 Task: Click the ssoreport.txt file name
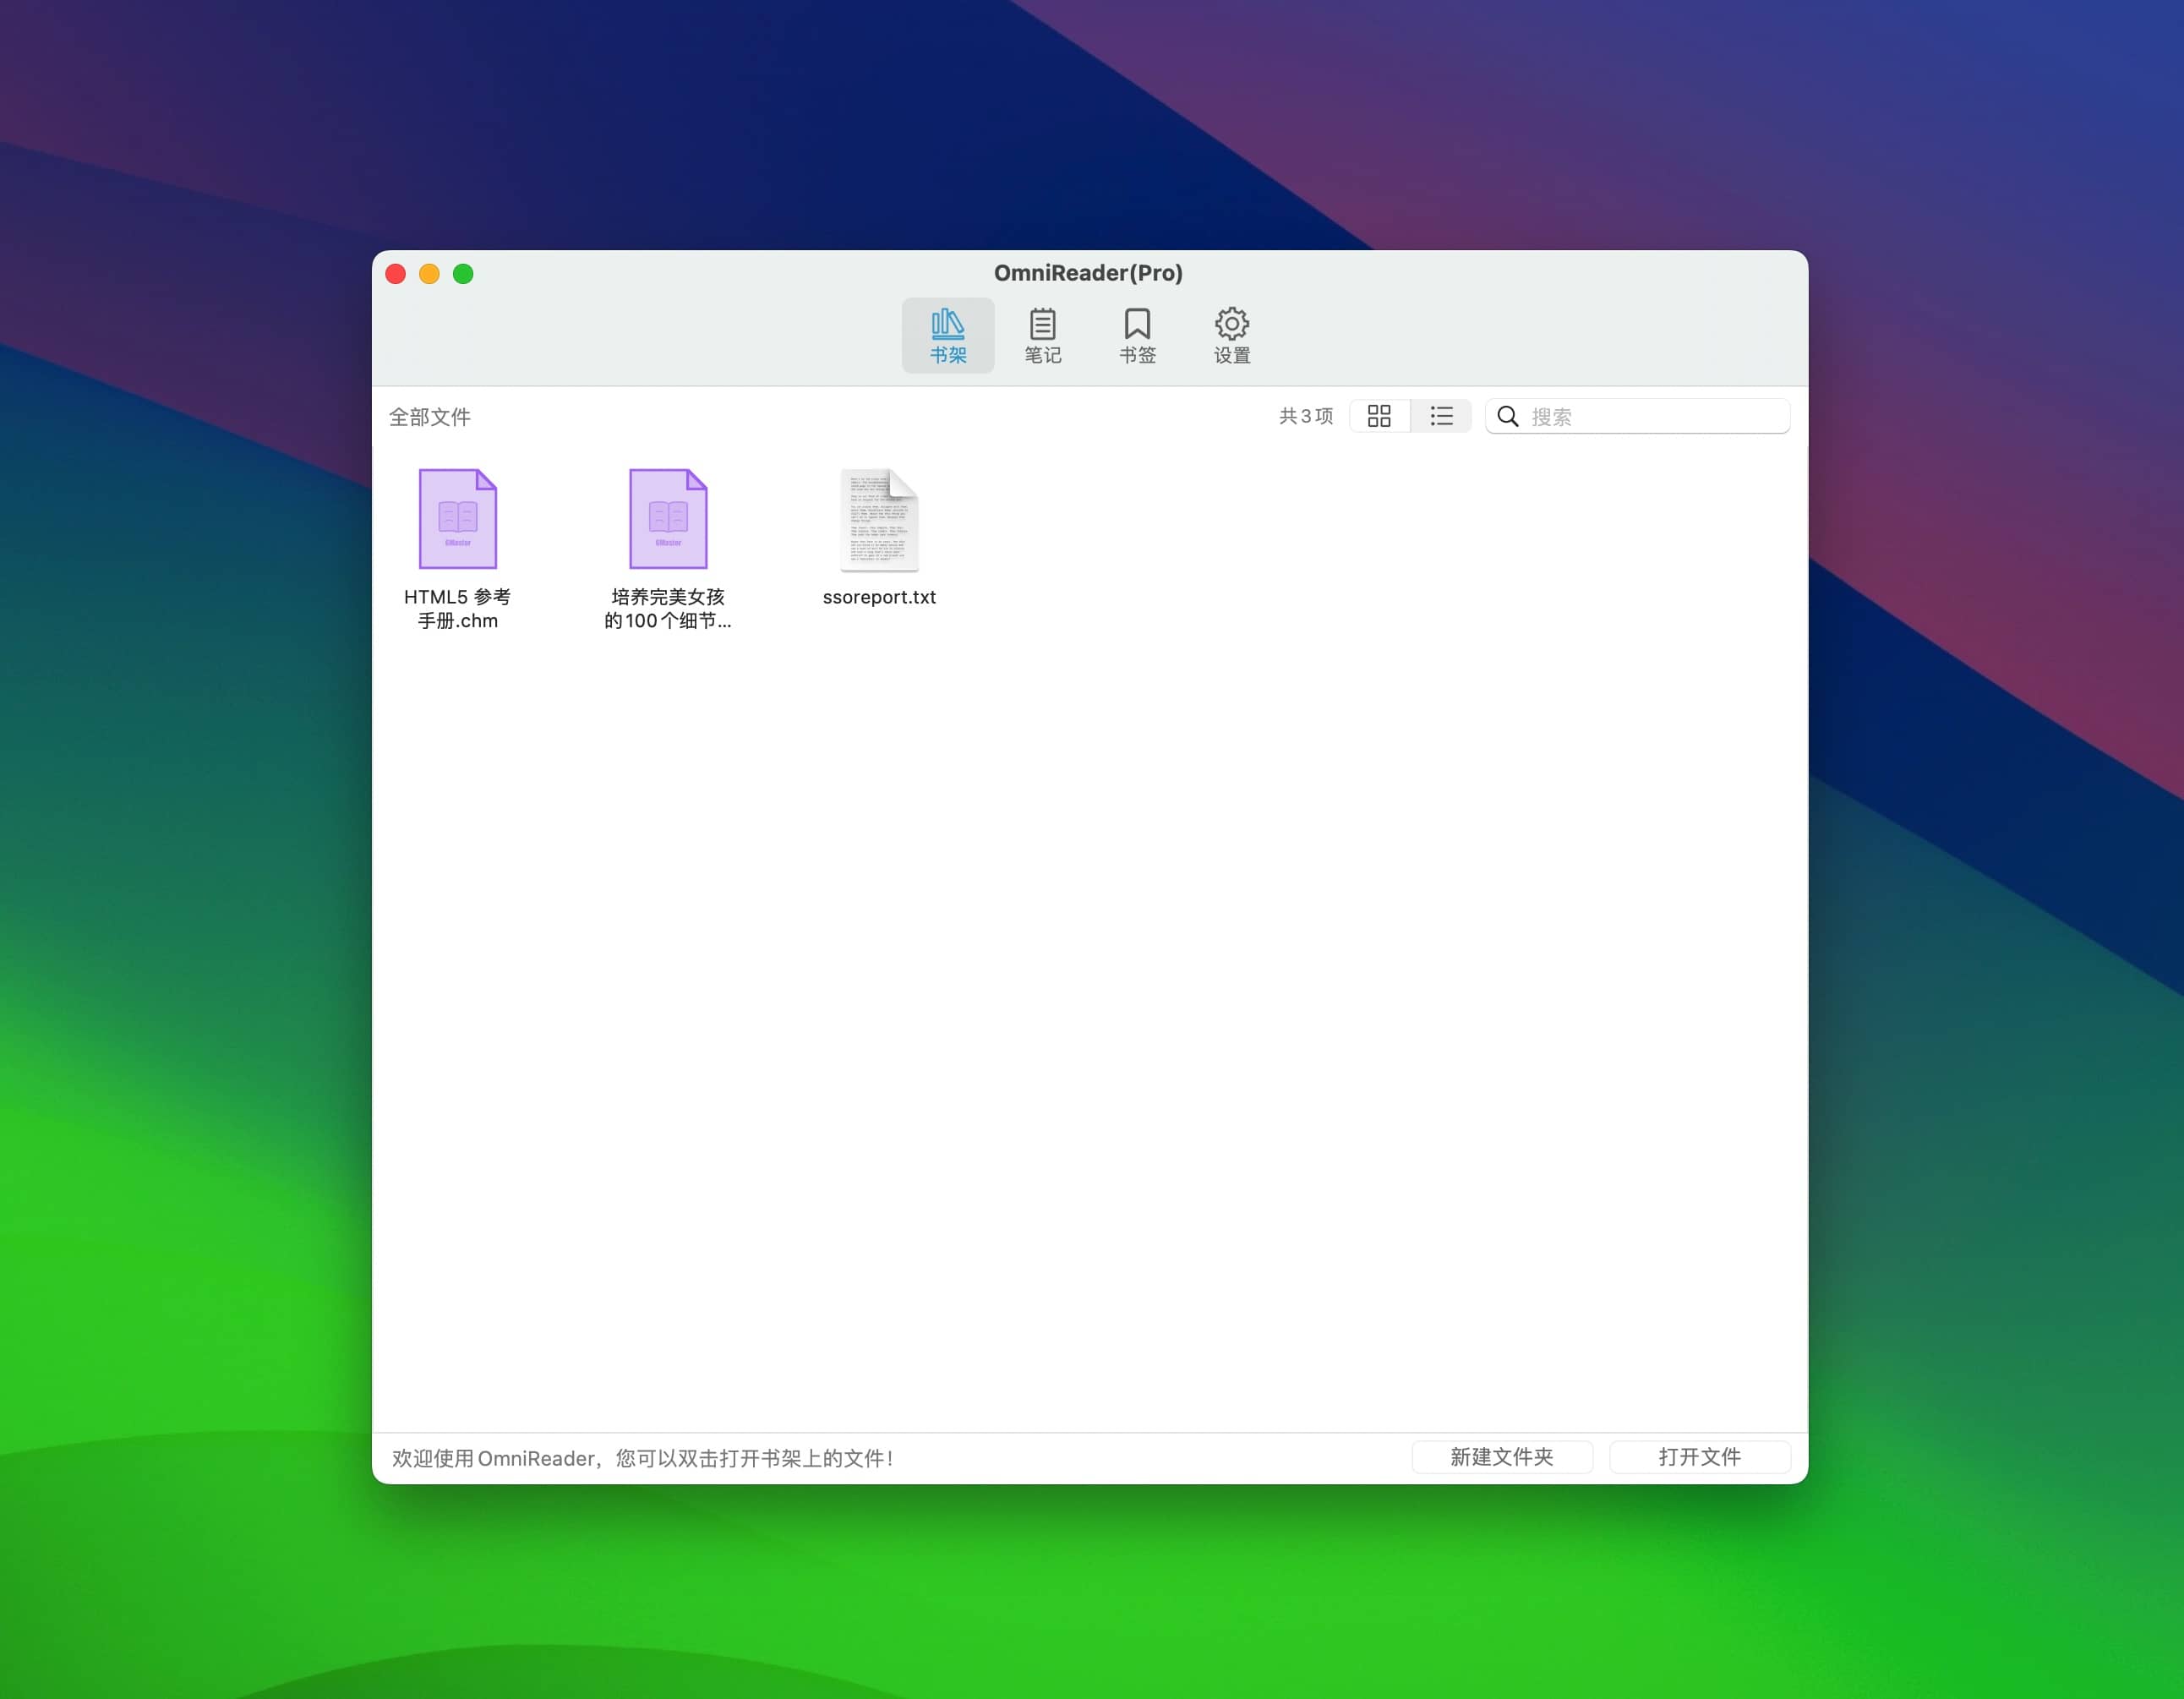point(879,597)
